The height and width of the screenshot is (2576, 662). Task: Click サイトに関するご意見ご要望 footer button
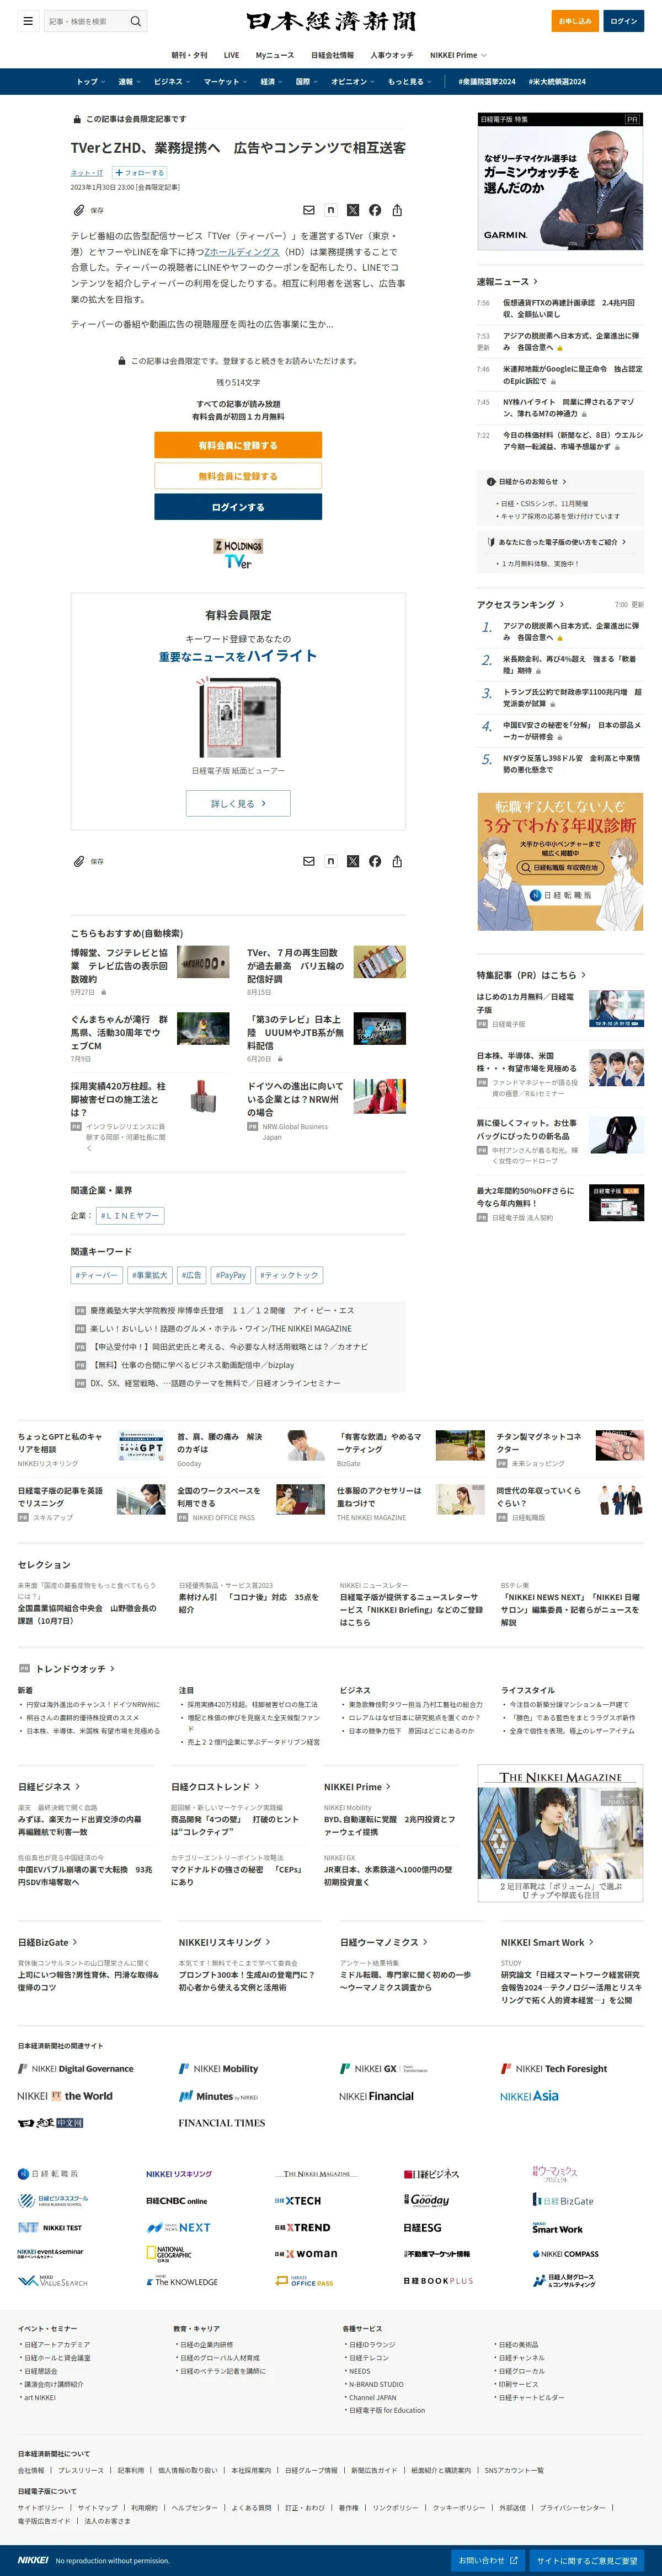(587, 2560)
